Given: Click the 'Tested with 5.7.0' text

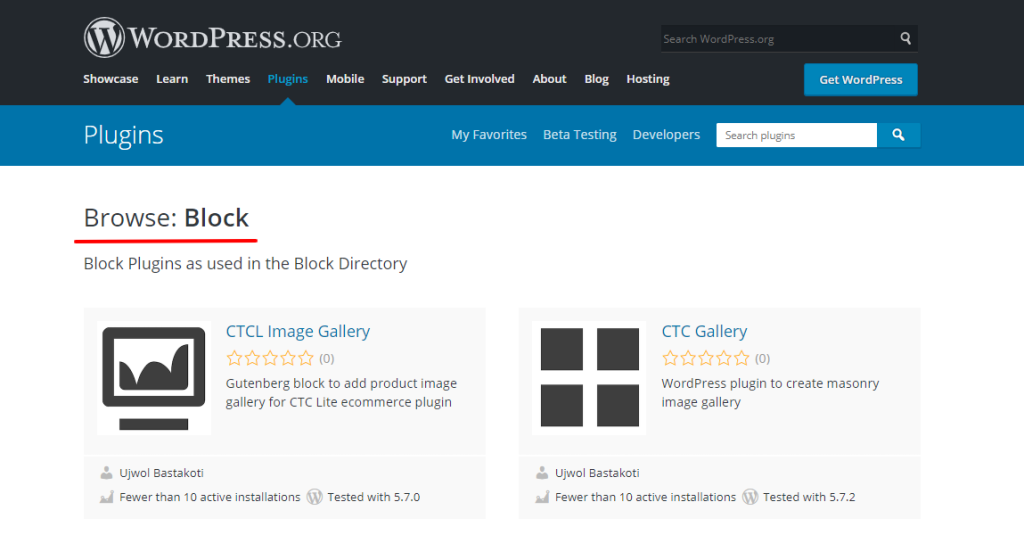Looking at the screenshot, I should coord(374,497).
